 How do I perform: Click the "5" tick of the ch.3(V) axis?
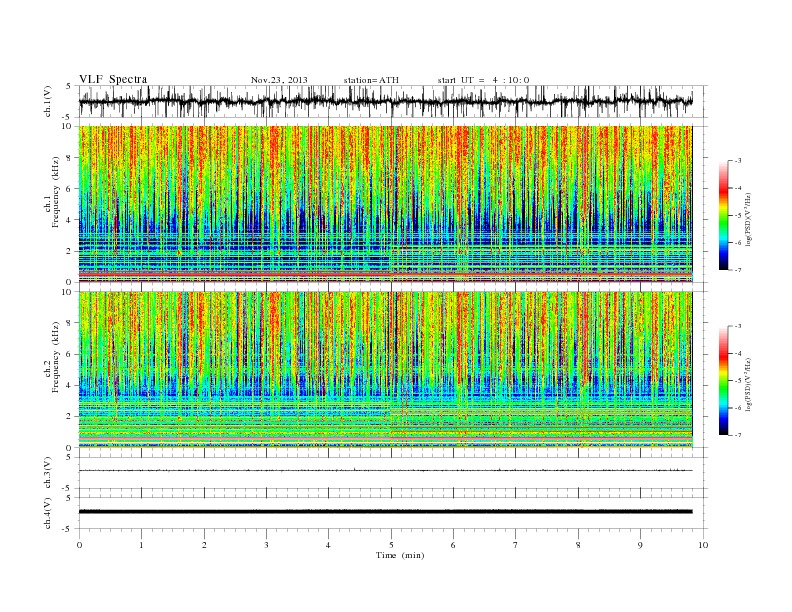point(69,457)
